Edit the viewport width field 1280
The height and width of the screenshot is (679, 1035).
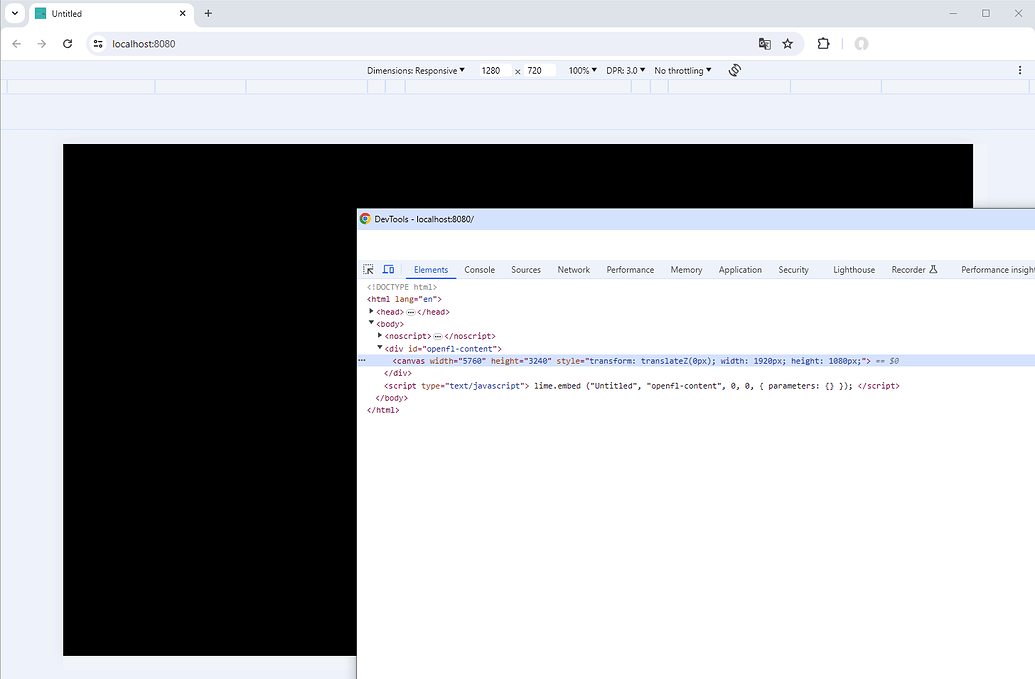(x=494, y=71)
